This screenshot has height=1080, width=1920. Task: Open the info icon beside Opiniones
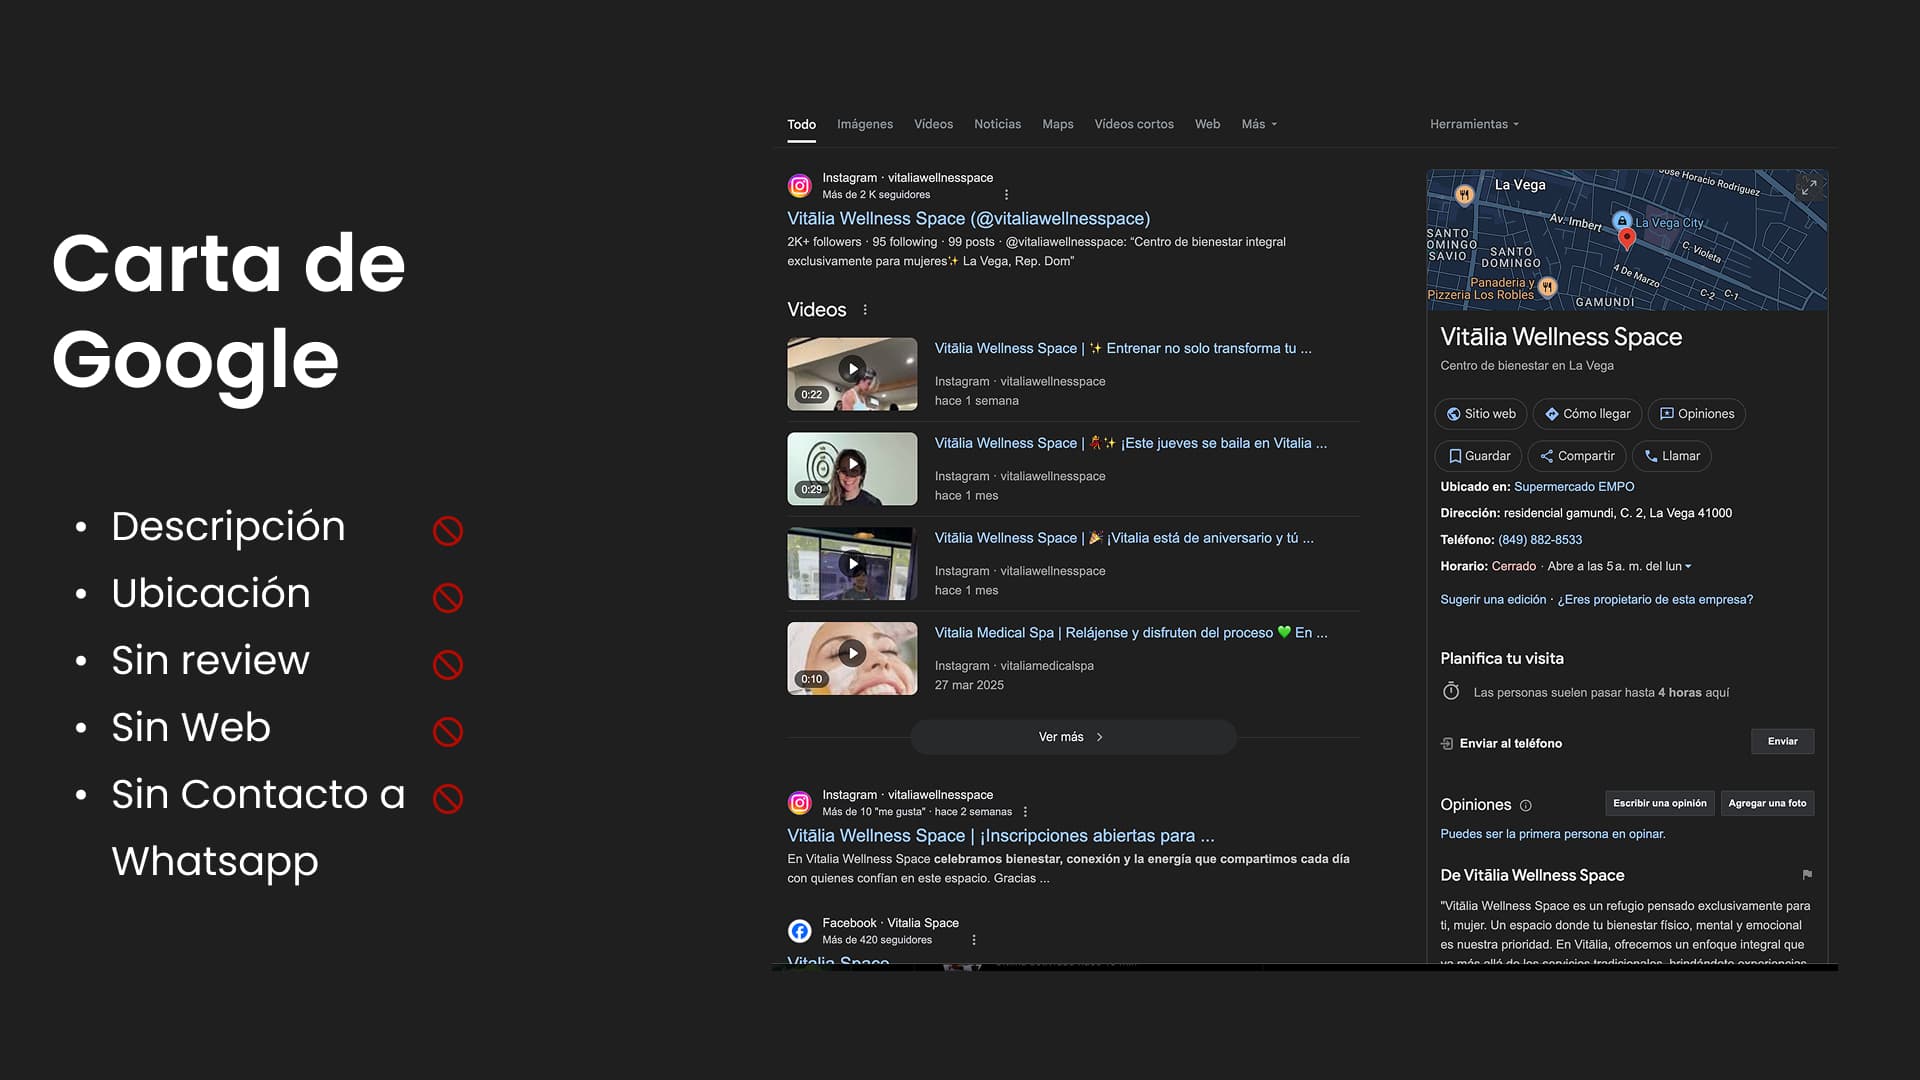click(1526, 806)
